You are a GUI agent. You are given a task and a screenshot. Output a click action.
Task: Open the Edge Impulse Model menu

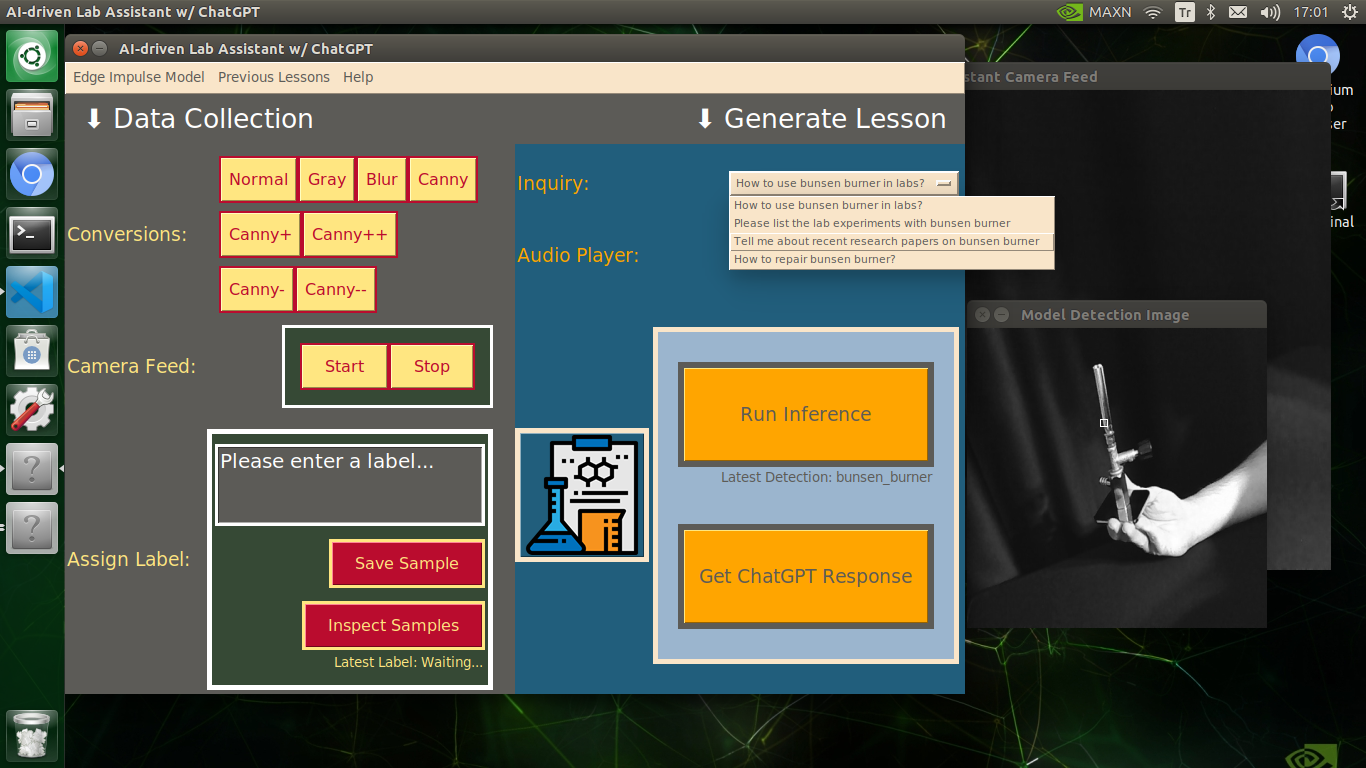(x=139, y=77)
